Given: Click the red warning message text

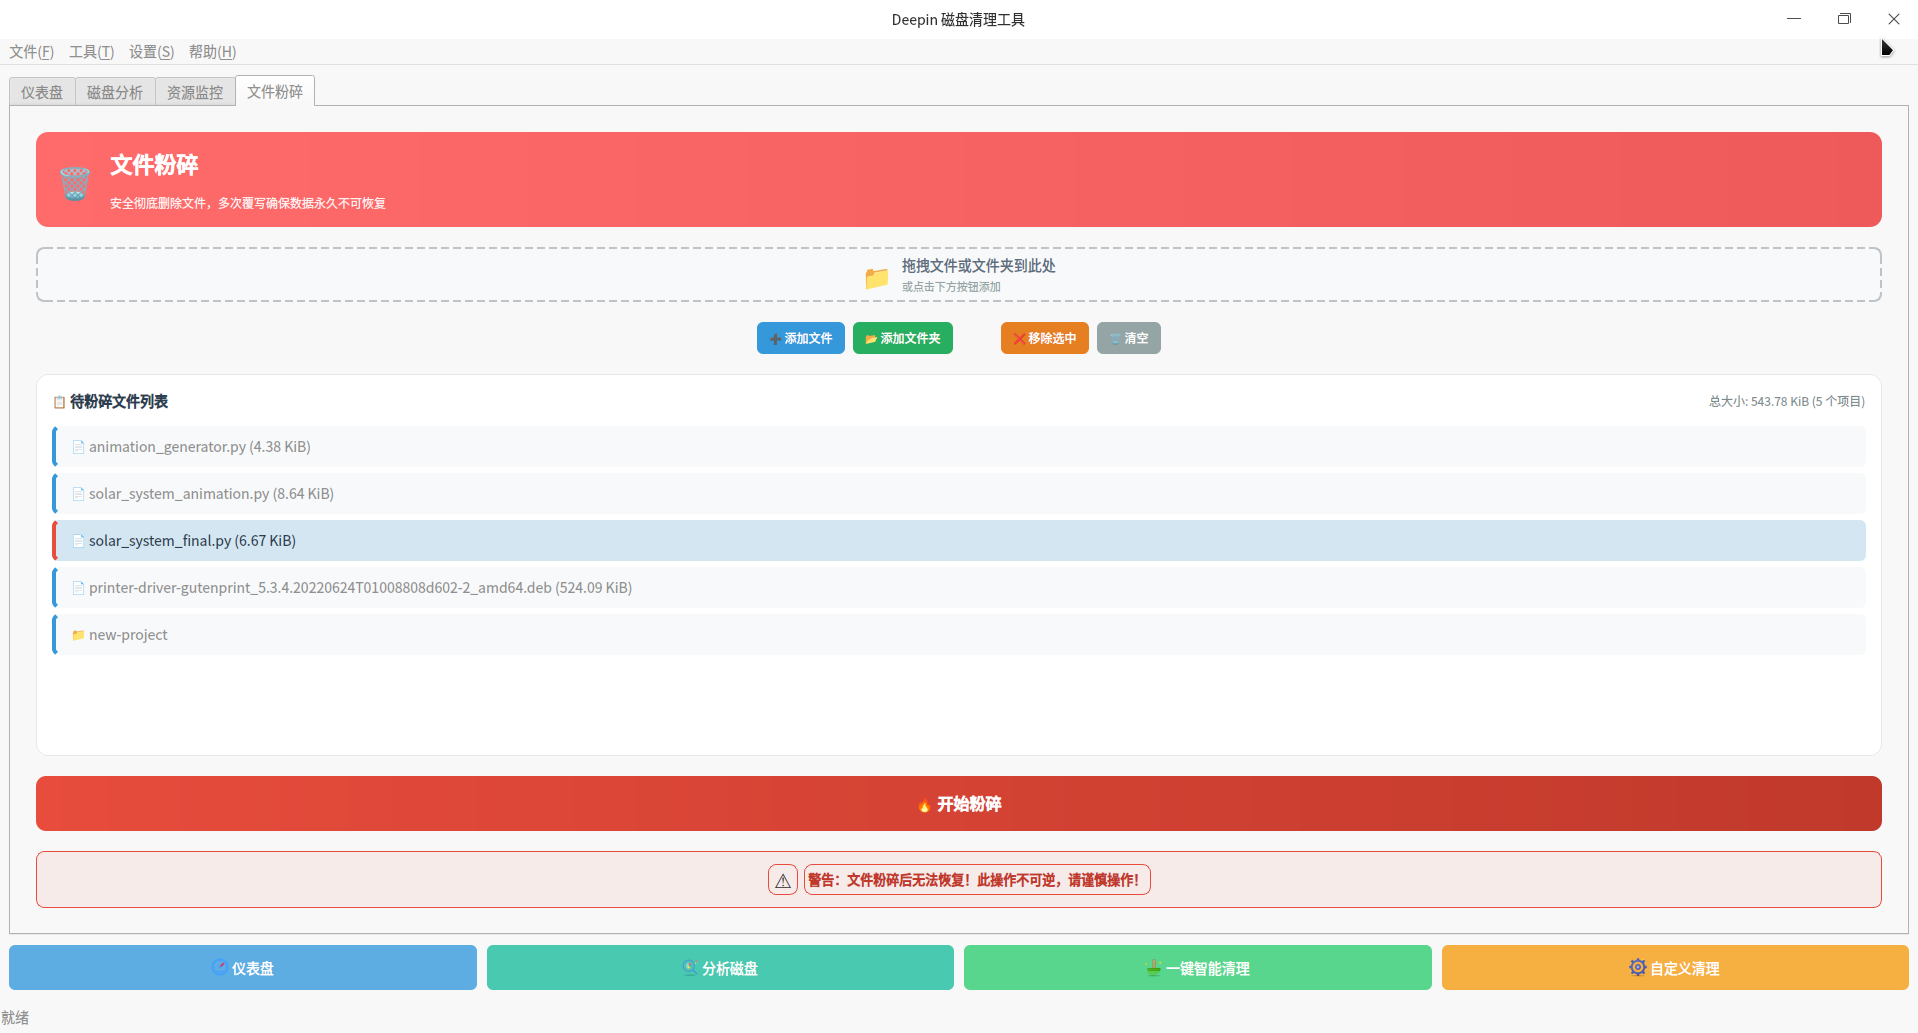Looking at the screenshot, I should tap(977, 880).
